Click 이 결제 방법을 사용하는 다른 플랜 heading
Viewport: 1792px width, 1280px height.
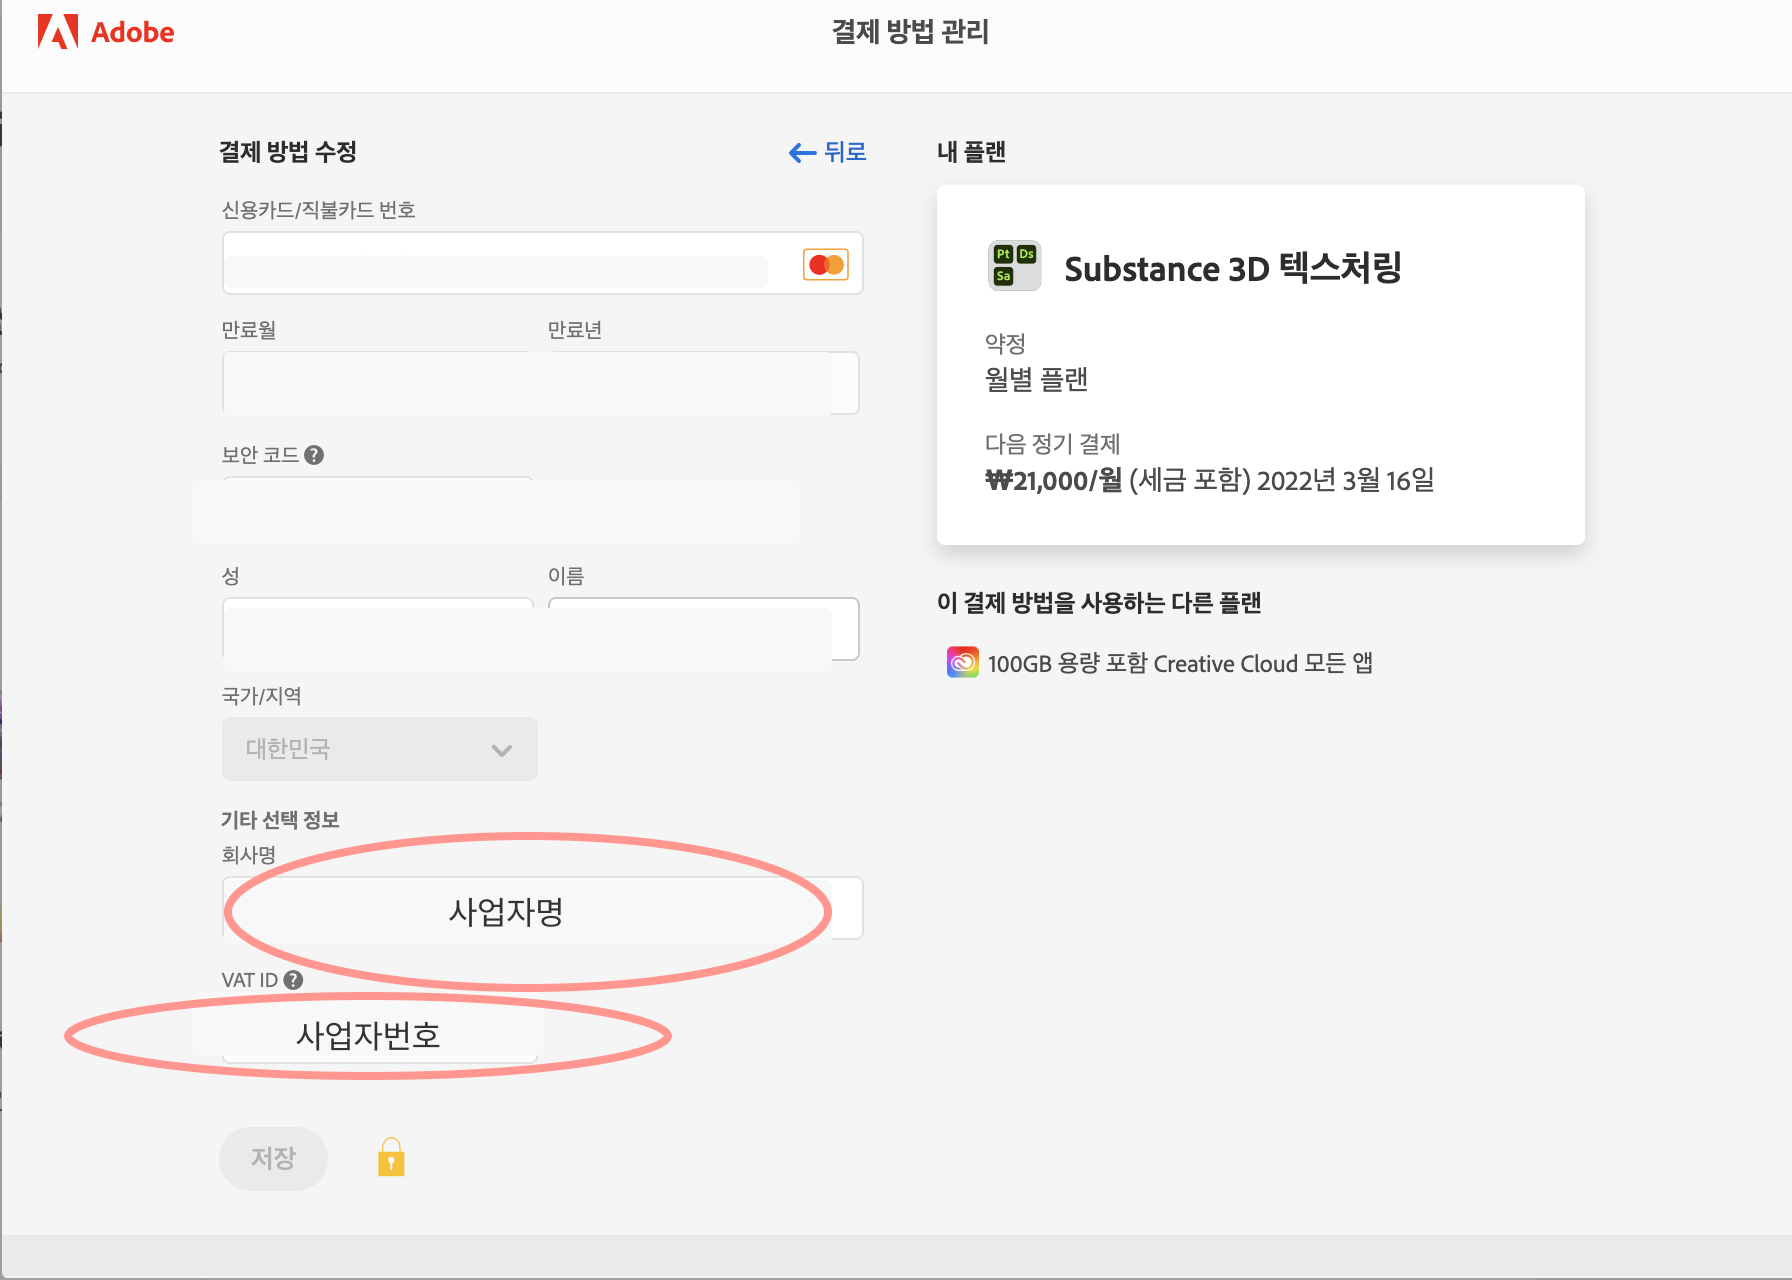point(1099,603)
